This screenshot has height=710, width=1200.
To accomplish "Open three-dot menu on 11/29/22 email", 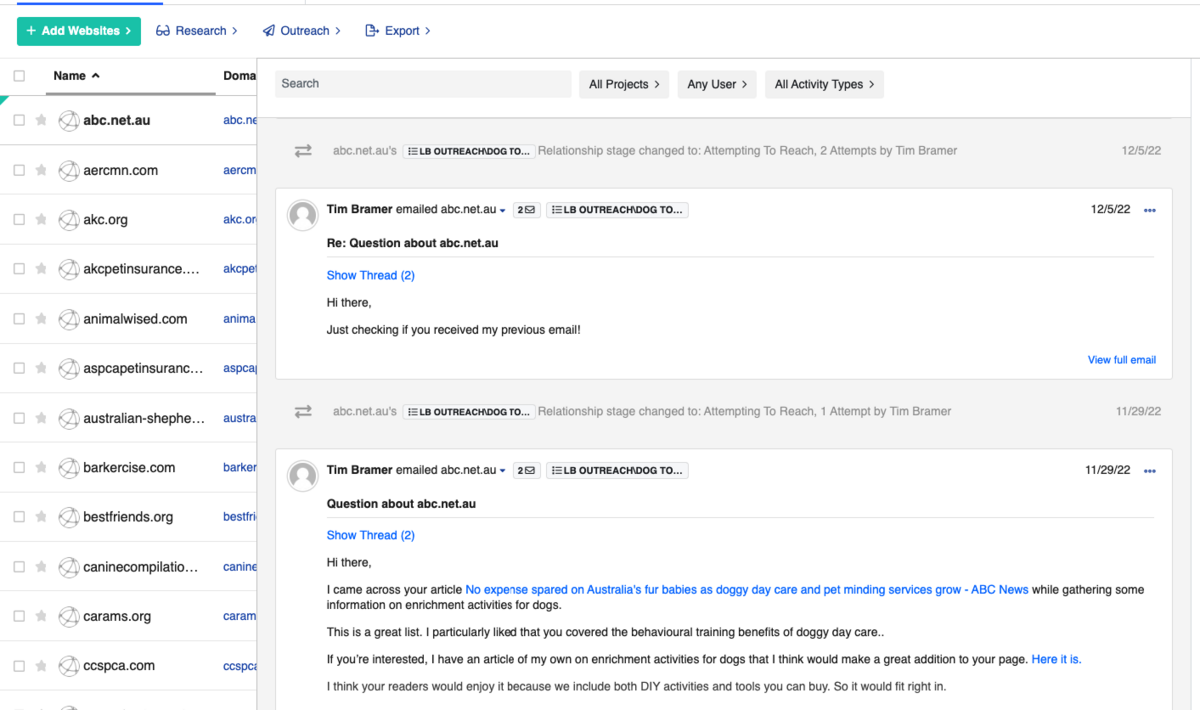I will (x=1149, y=470).
